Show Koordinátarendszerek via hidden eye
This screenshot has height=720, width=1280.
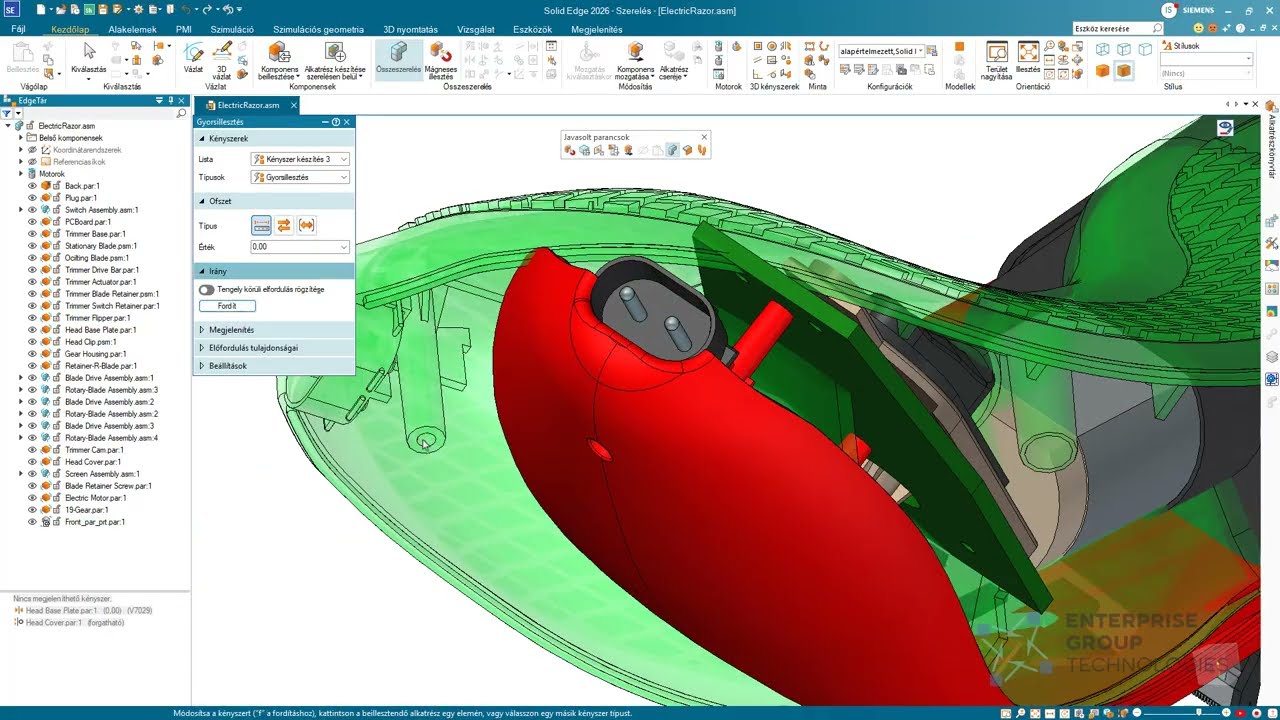pyautogui.click(x=32, y=150)
